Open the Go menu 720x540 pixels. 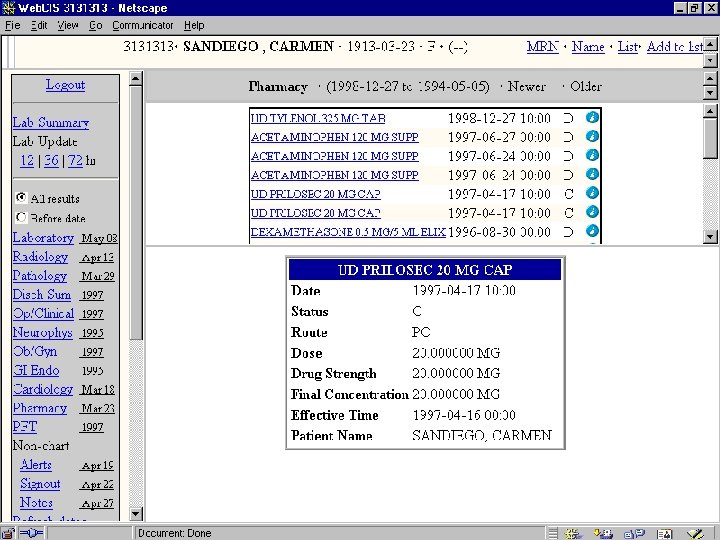point(96,25)
